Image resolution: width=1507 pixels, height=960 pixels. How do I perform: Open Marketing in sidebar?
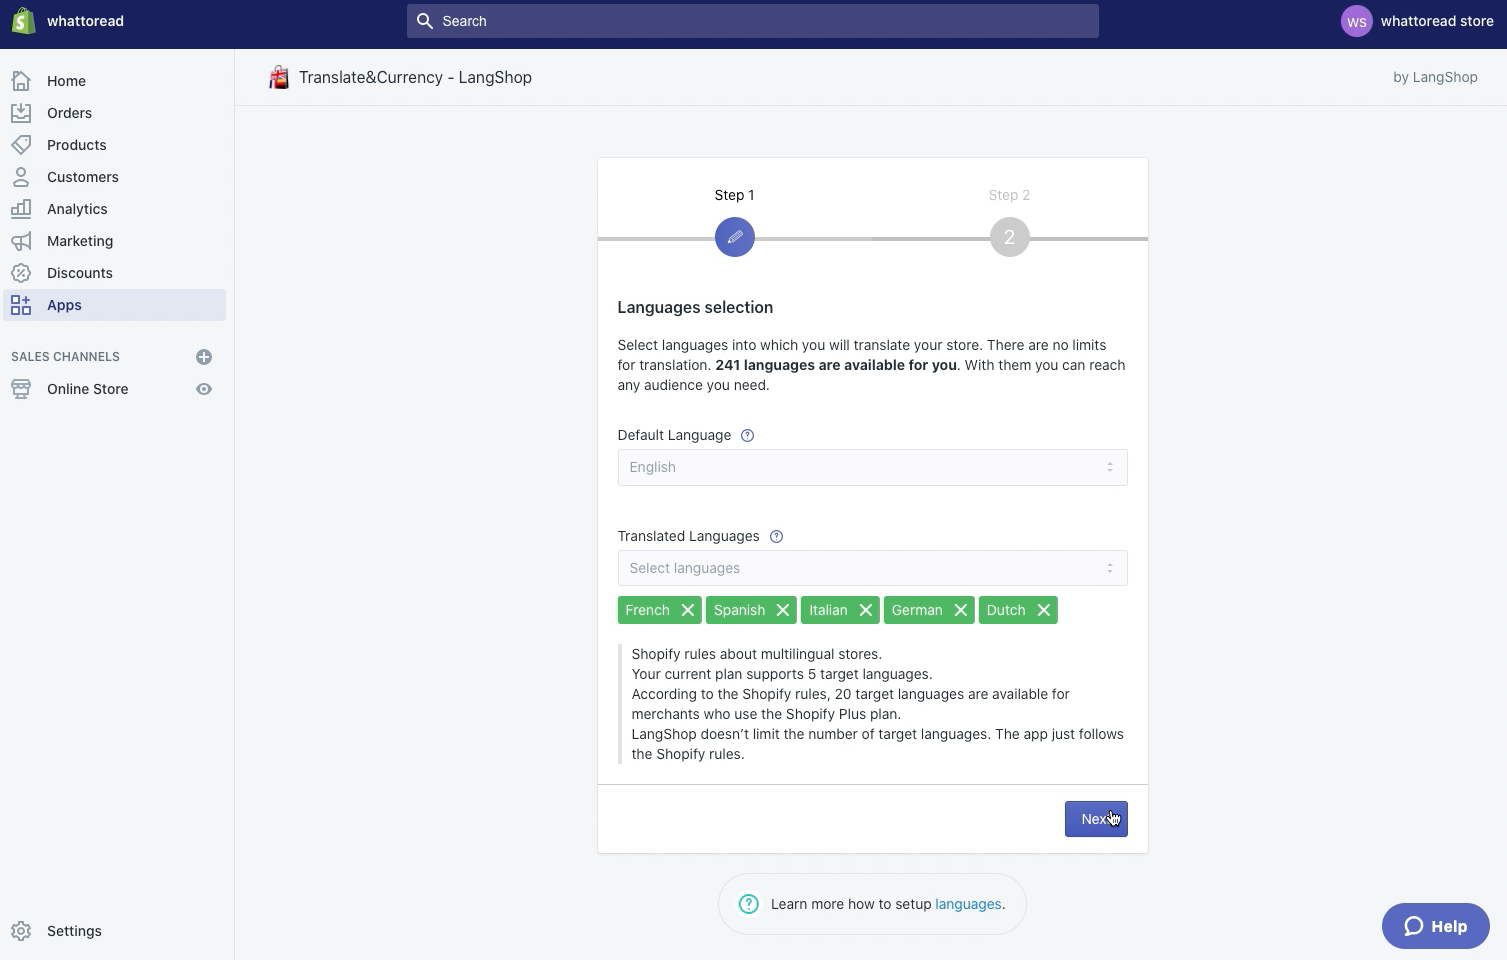click(80, 241)
